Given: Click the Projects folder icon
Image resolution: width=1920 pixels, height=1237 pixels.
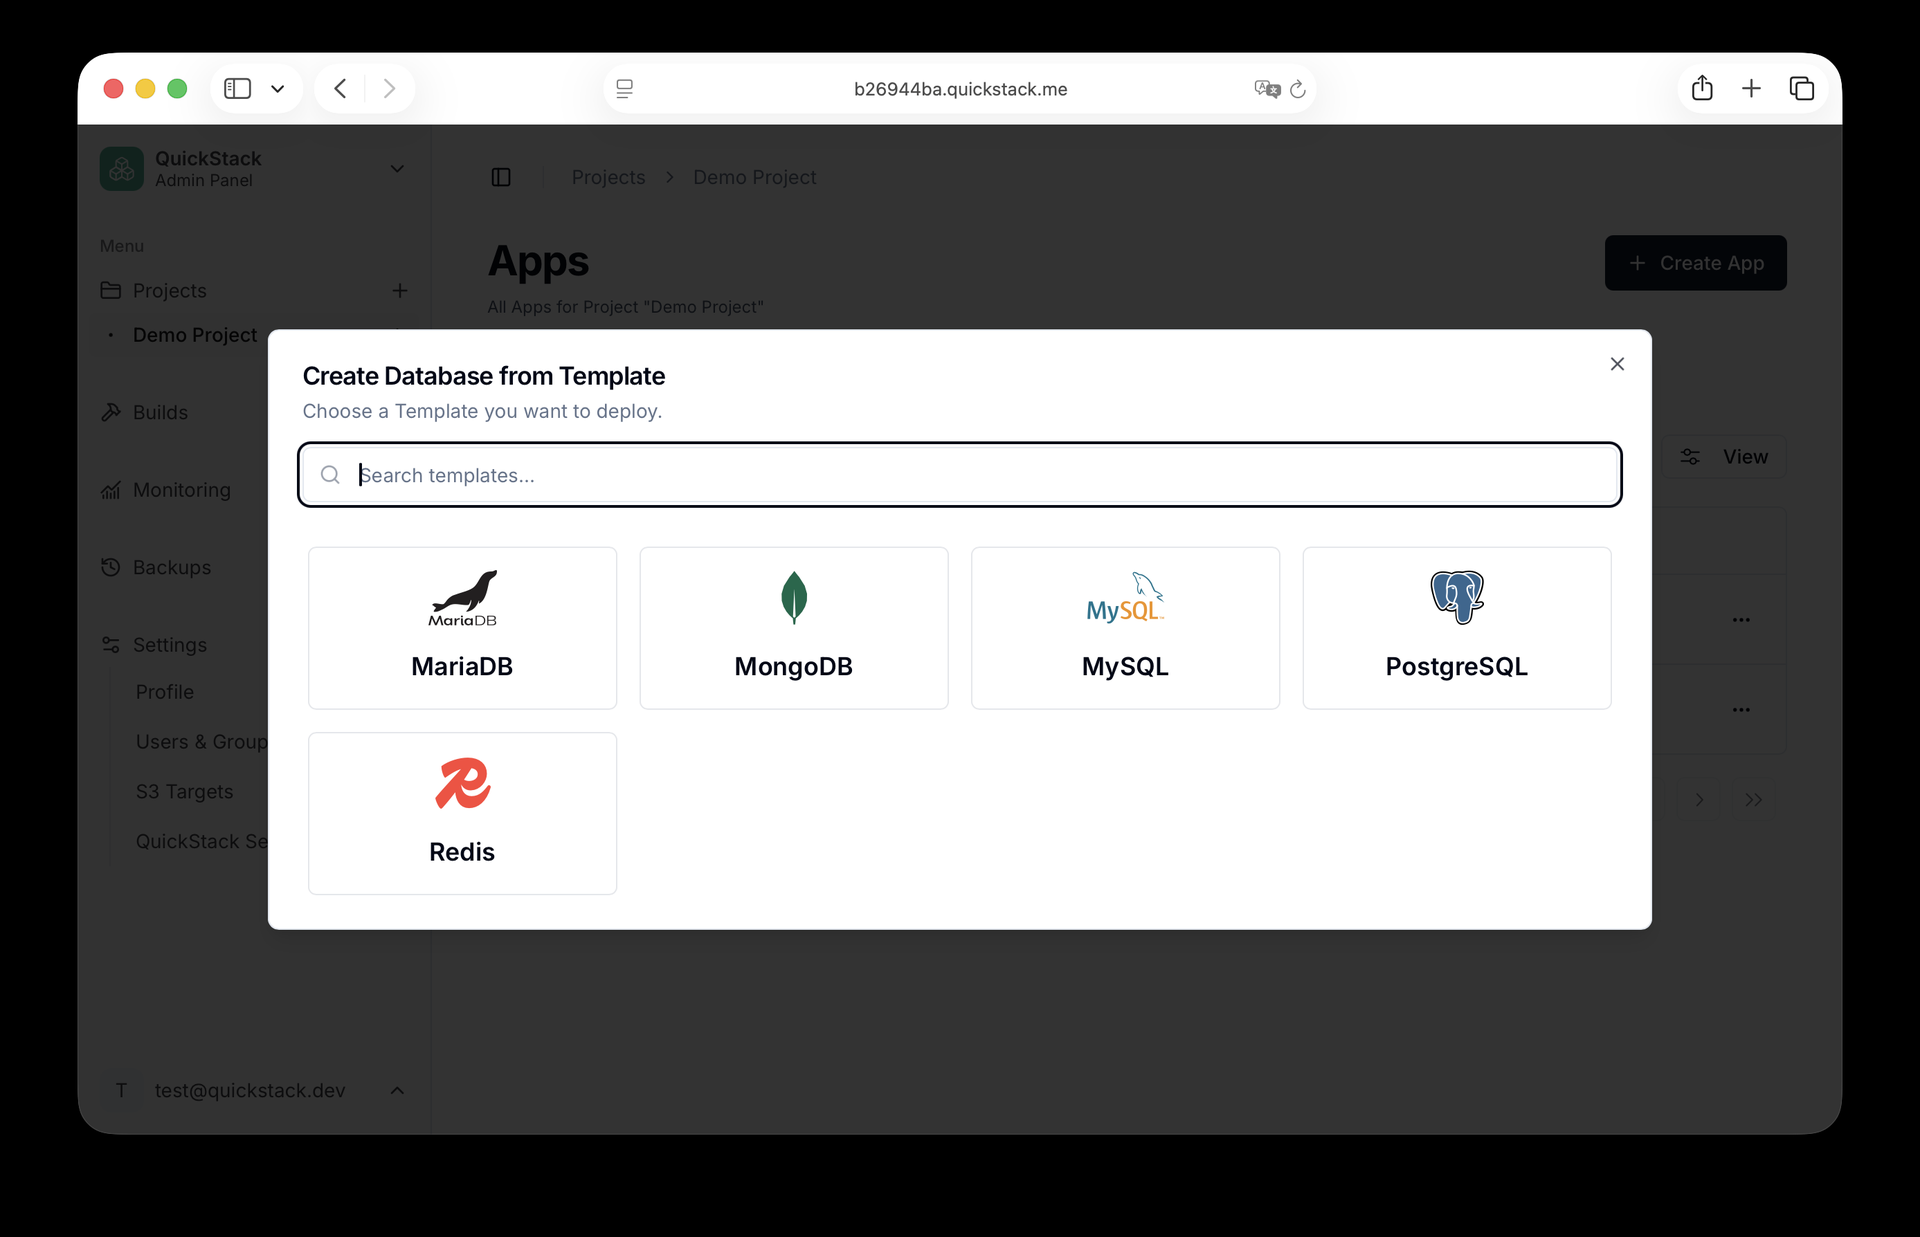Looking at the screenshot, I should point(111,291).
